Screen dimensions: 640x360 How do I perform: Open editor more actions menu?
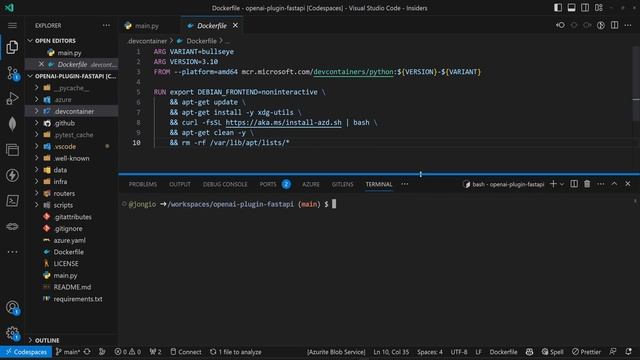628,25
